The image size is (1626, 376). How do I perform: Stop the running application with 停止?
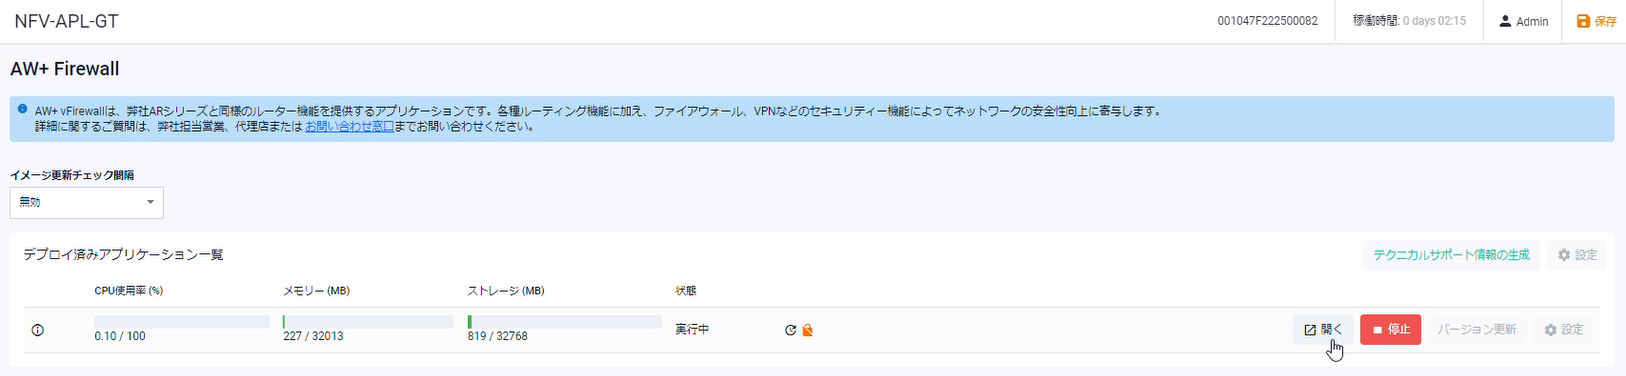click(x=1390, y=329)
